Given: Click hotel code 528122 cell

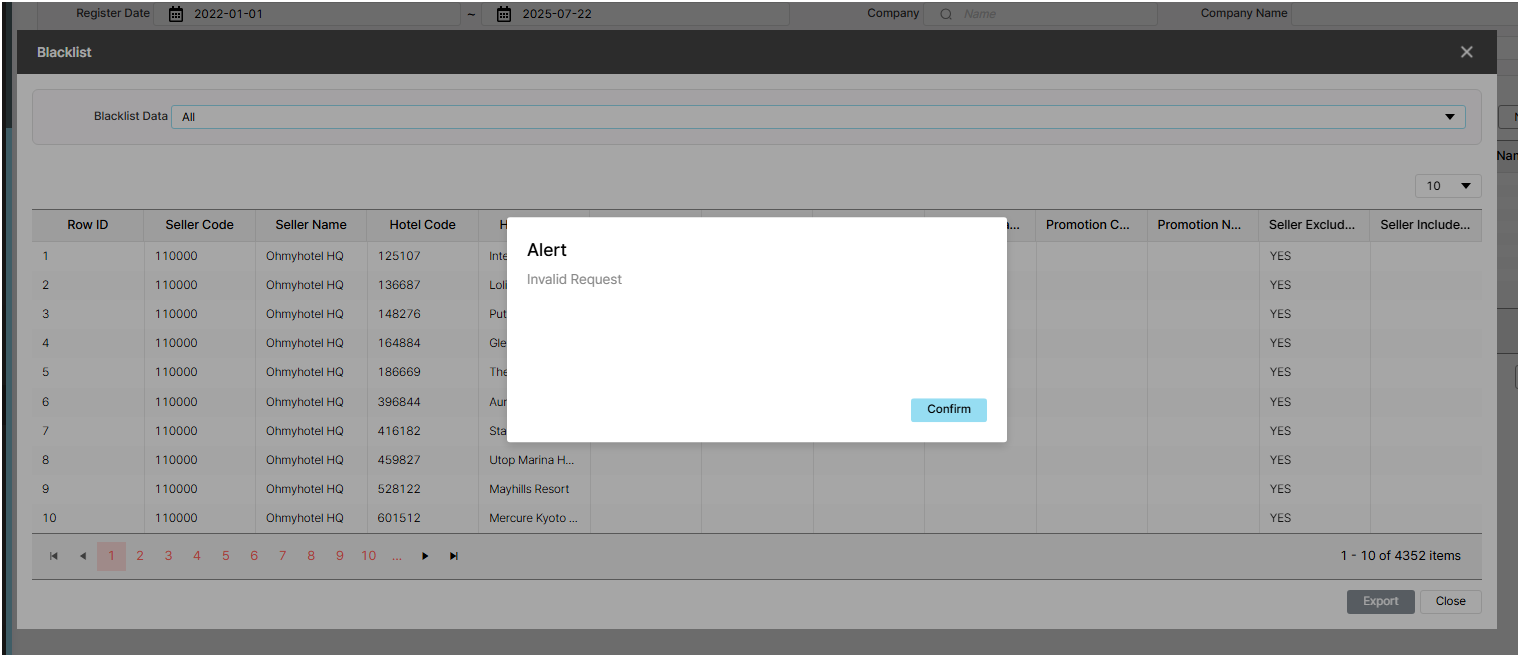Looking at the screenshot, I should [423, 489].
